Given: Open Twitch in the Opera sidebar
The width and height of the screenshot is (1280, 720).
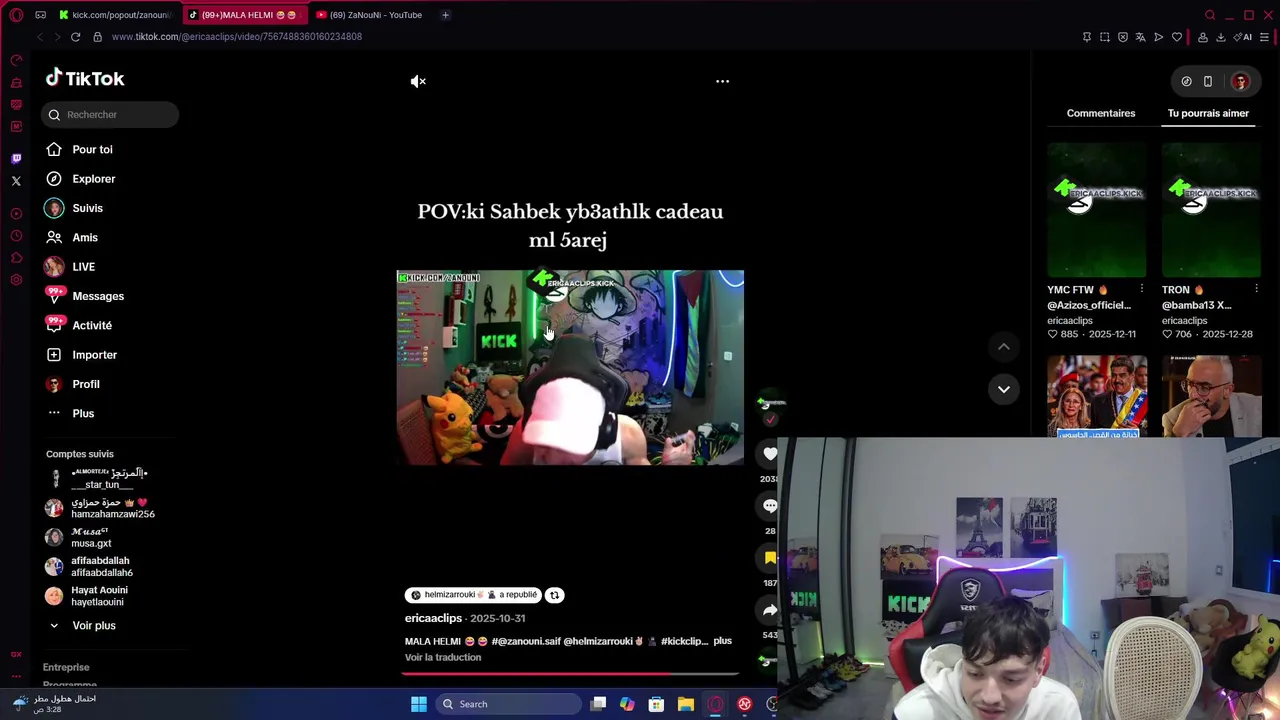Looking at the screenshot, I should click(16, 159).
